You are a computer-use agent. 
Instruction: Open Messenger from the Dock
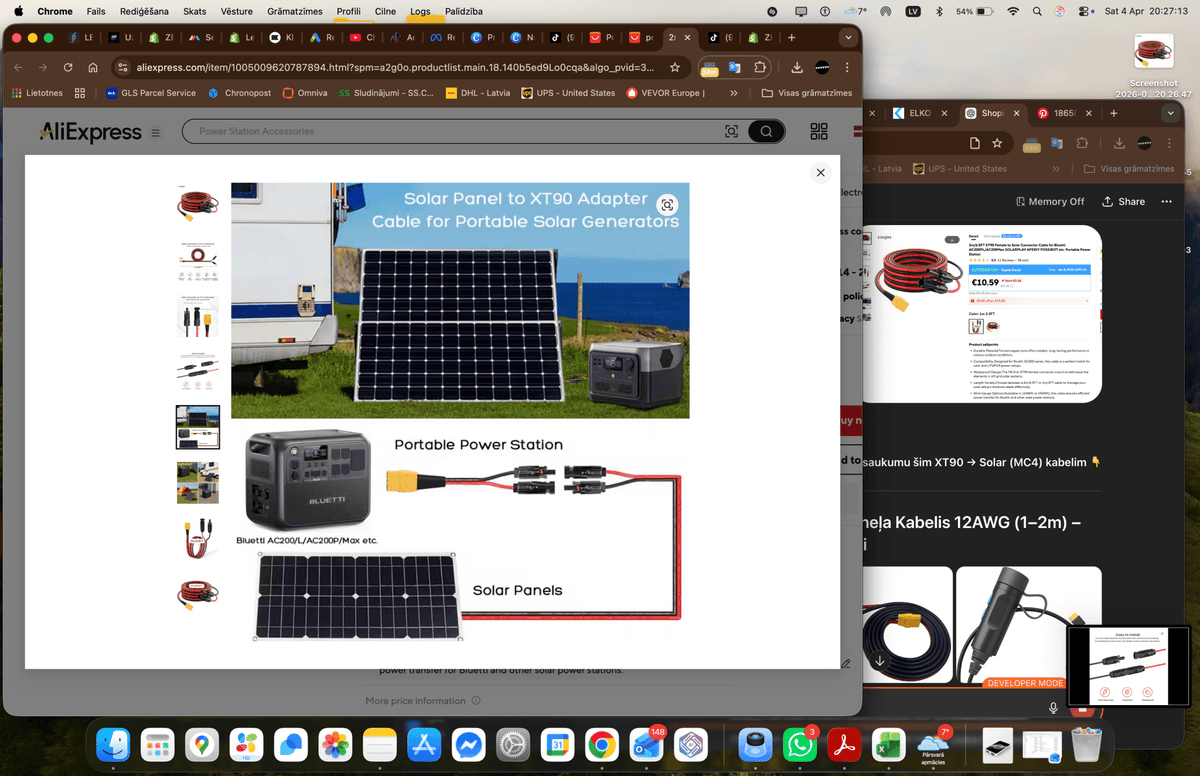[468, 744]
